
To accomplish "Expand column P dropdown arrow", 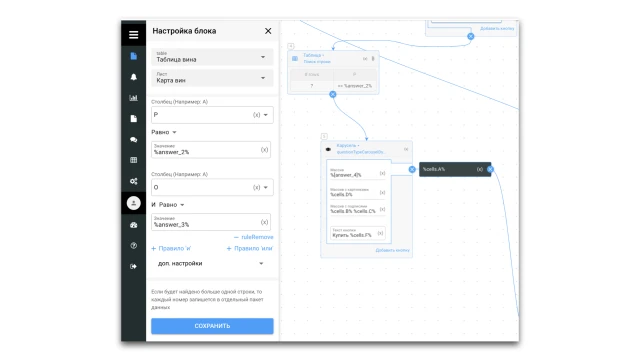I will (x=266, y=115).
